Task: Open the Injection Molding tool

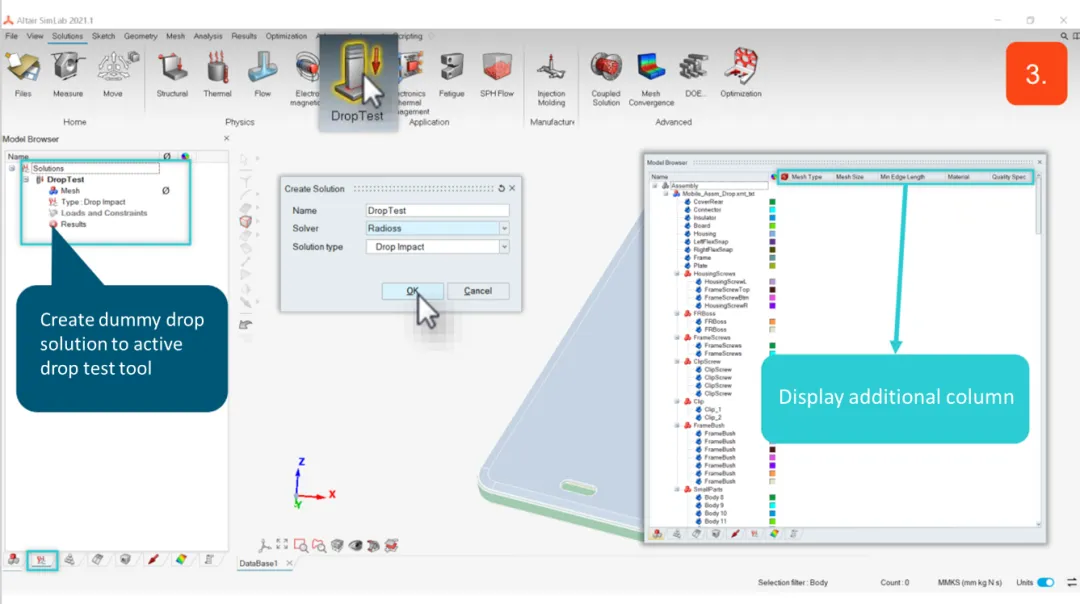Action: click(x=551, y=76)
